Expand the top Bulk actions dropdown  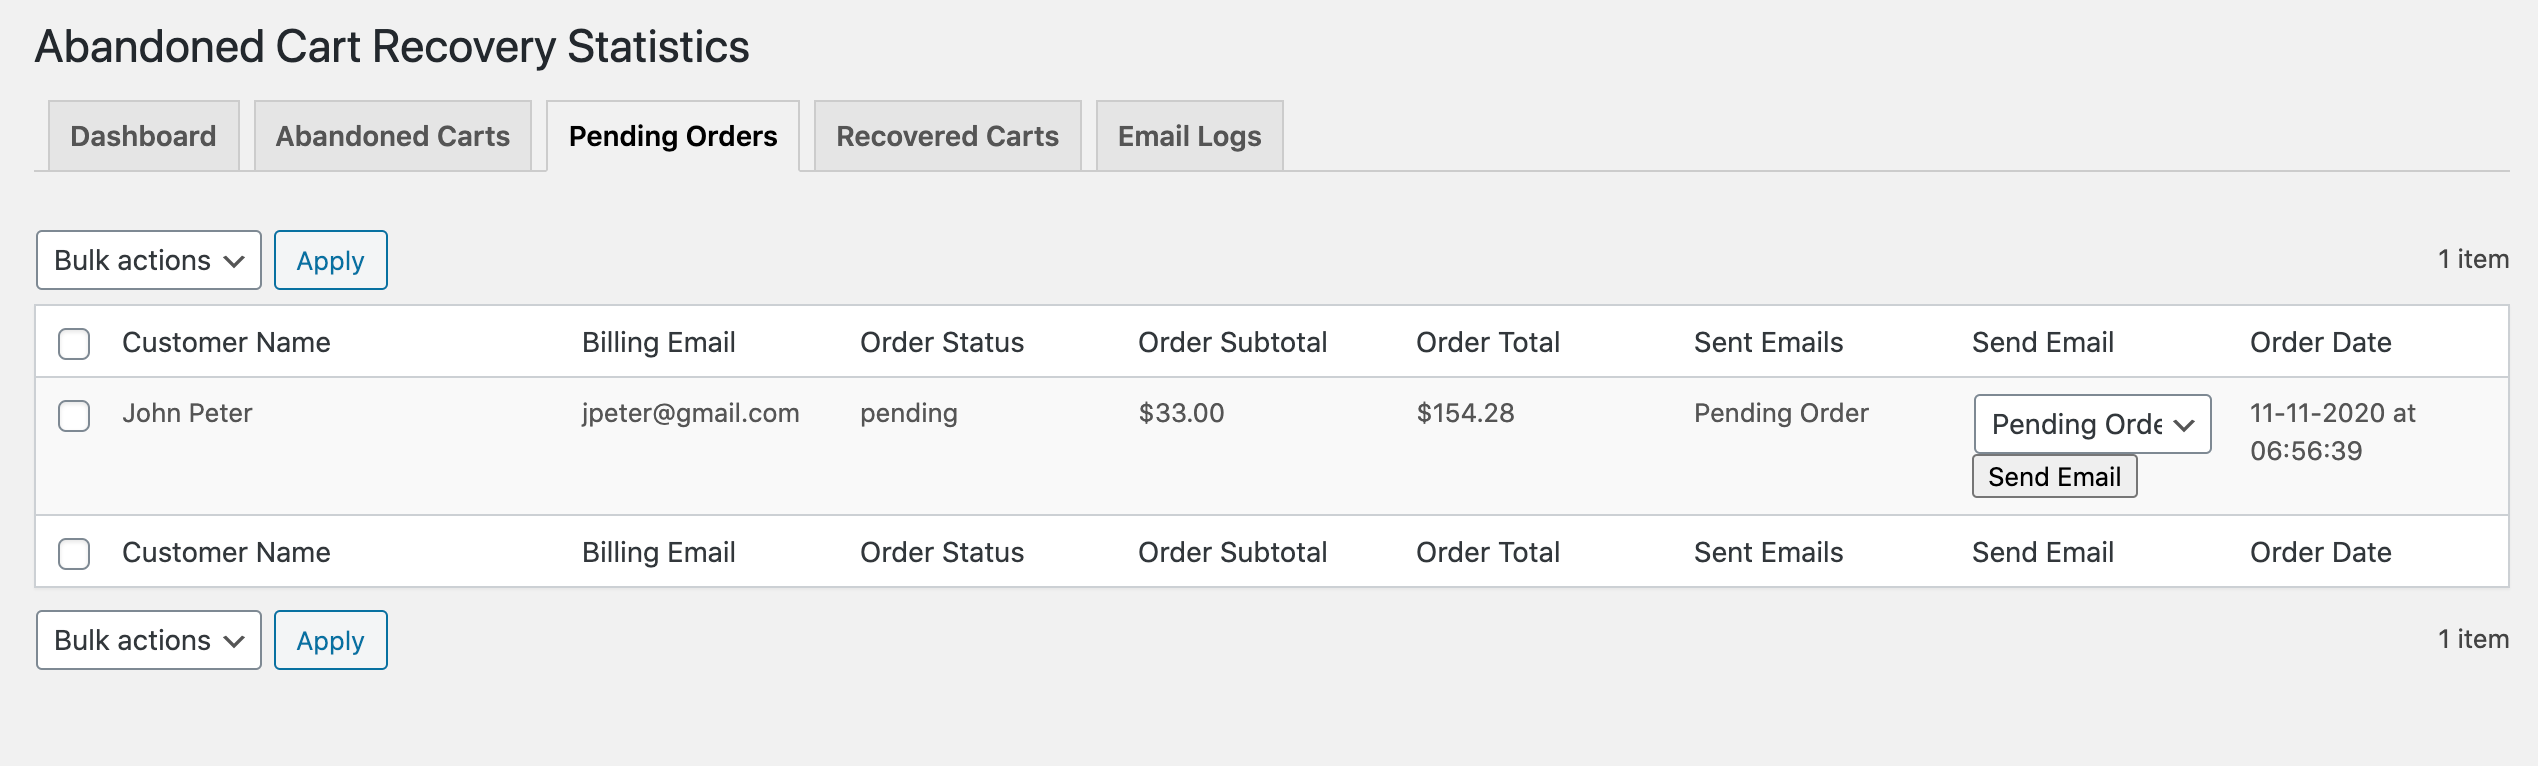[x=148, y=260]
